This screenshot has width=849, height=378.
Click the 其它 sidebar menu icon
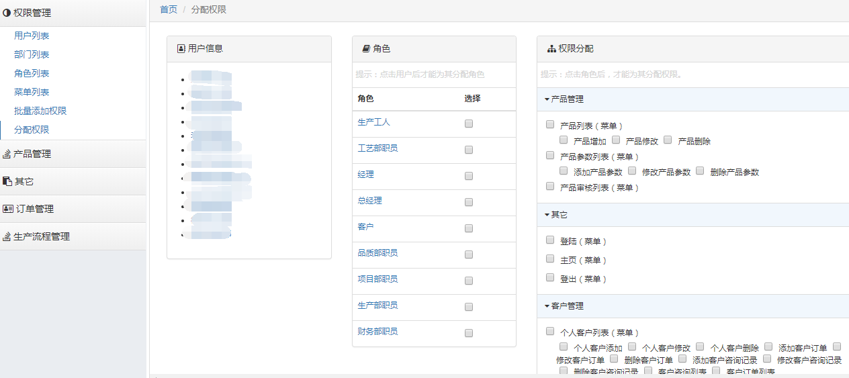point(6,181)
